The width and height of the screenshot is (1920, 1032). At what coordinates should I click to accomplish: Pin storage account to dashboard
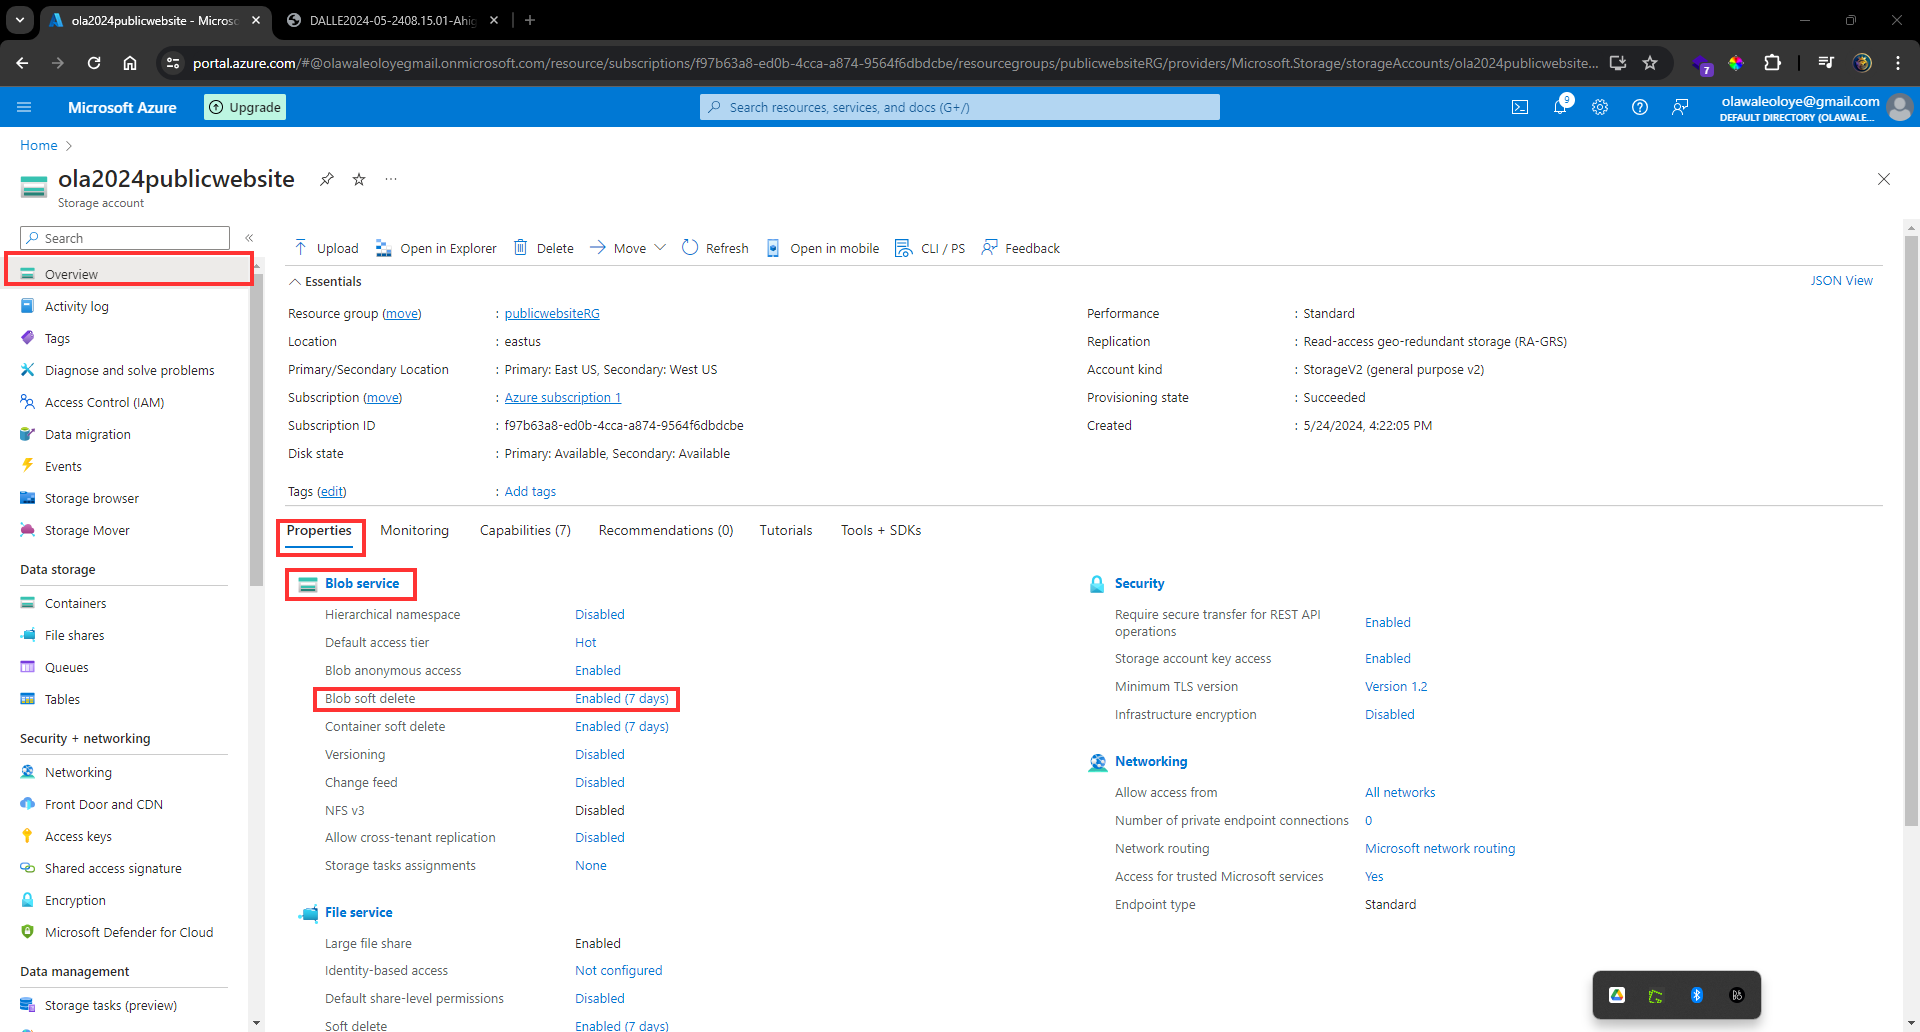(326, 179)
